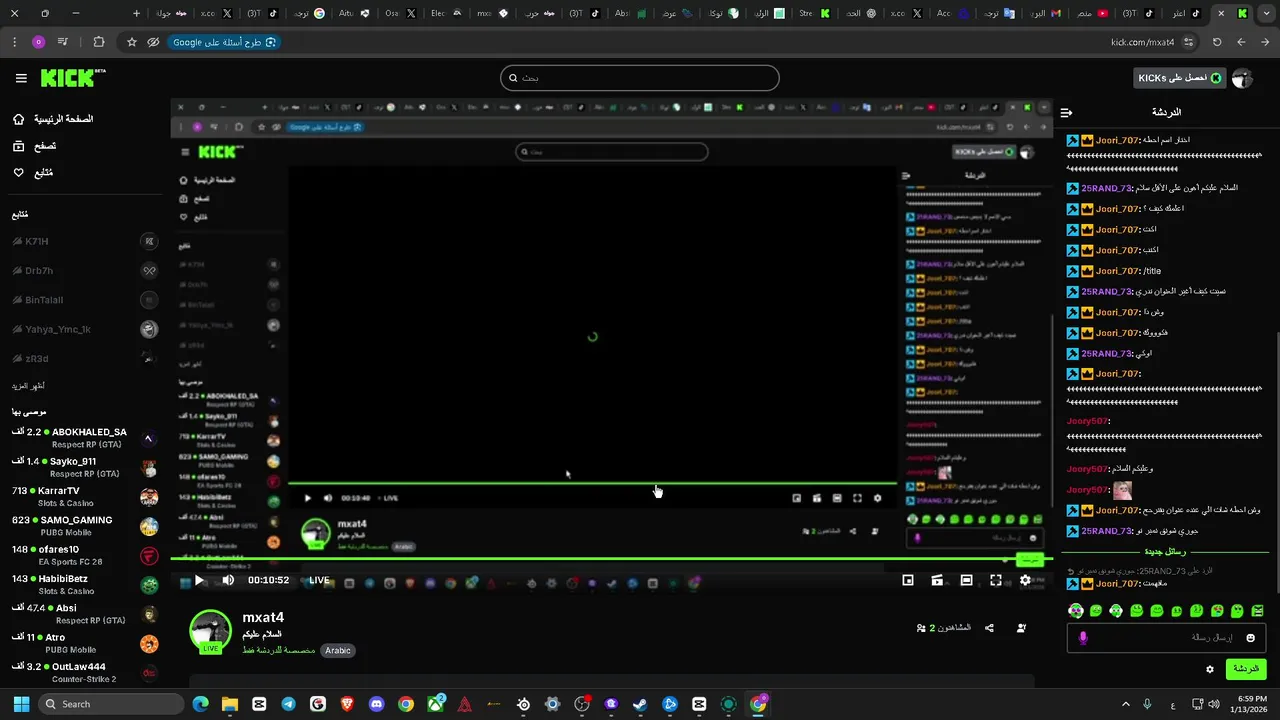Open recommended channel ofares10

point(84,555)
